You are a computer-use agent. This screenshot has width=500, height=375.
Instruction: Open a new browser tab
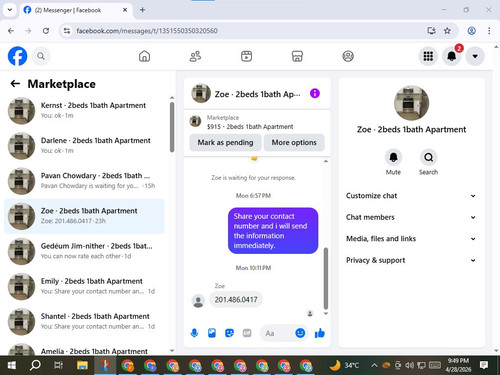[142, 10]
